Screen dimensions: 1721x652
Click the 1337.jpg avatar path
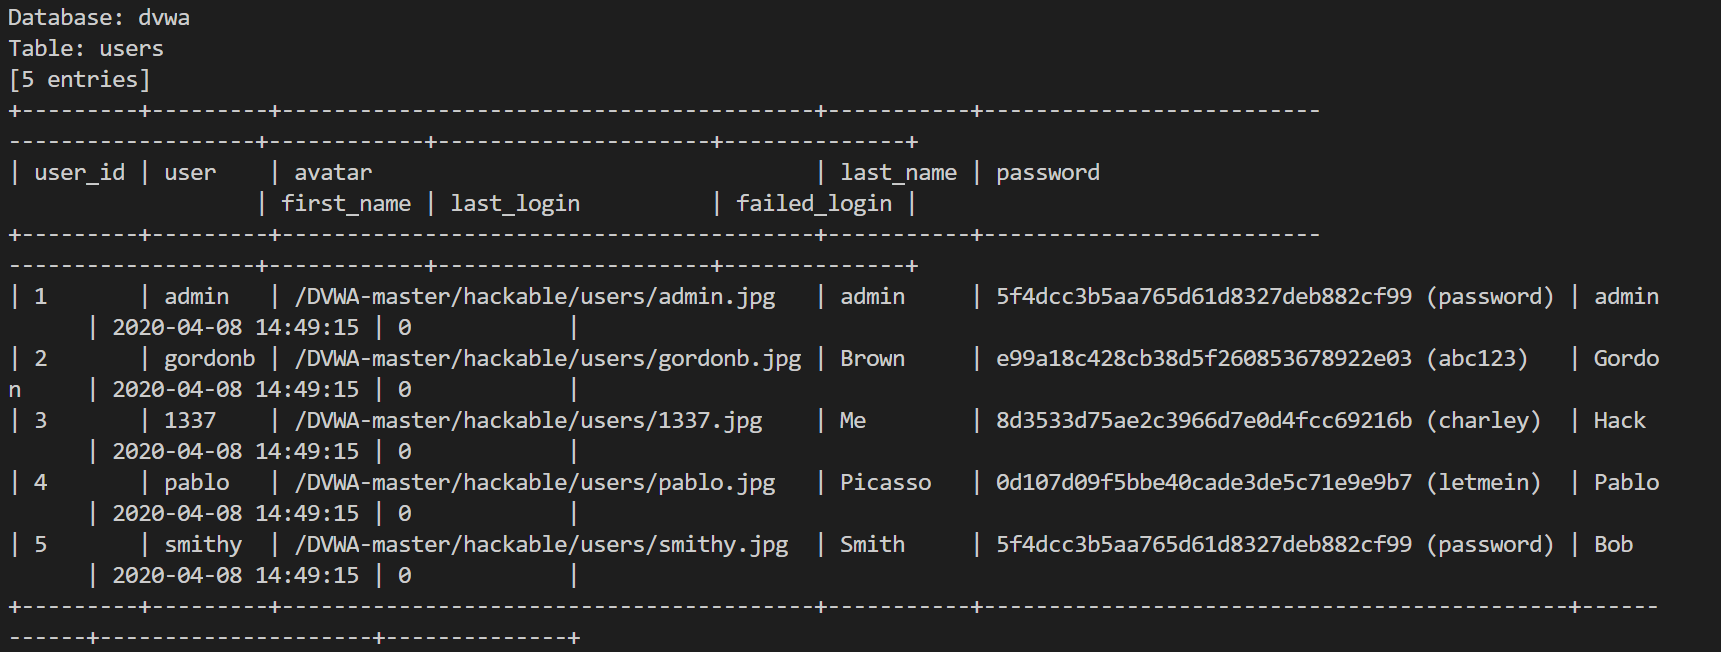528,421
